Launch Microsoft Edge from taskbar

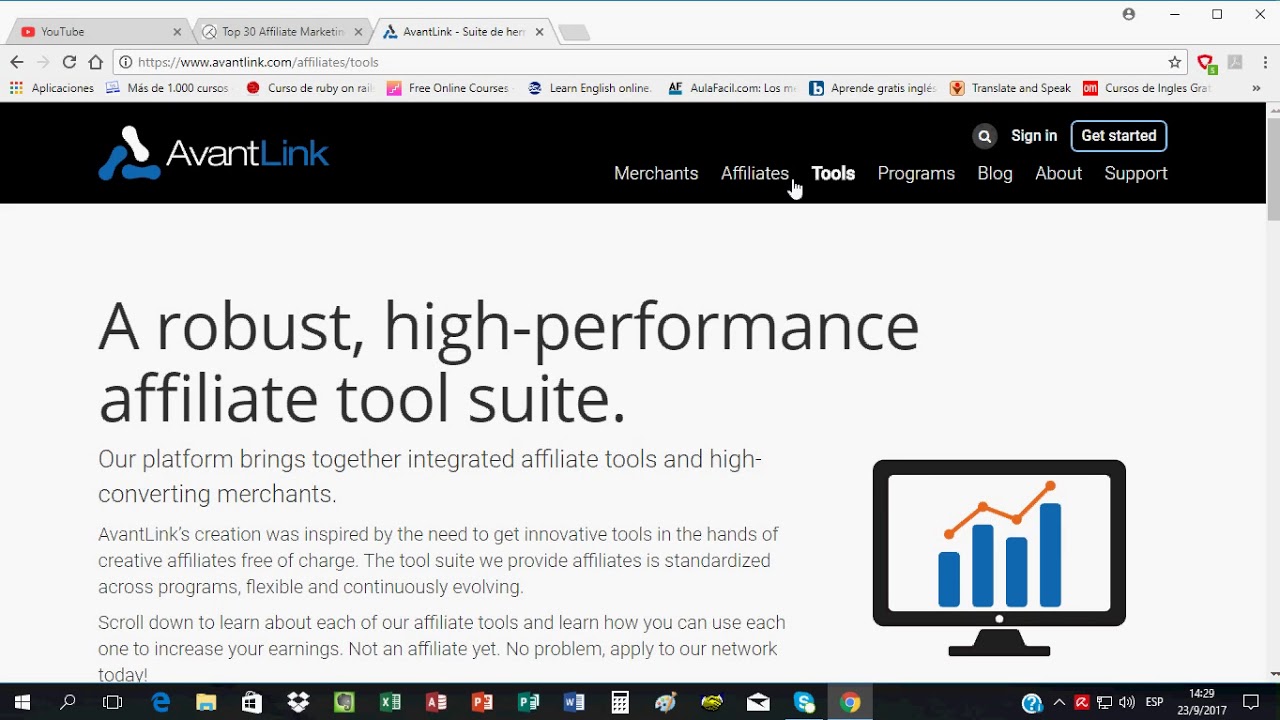click(x=160, y=702)
